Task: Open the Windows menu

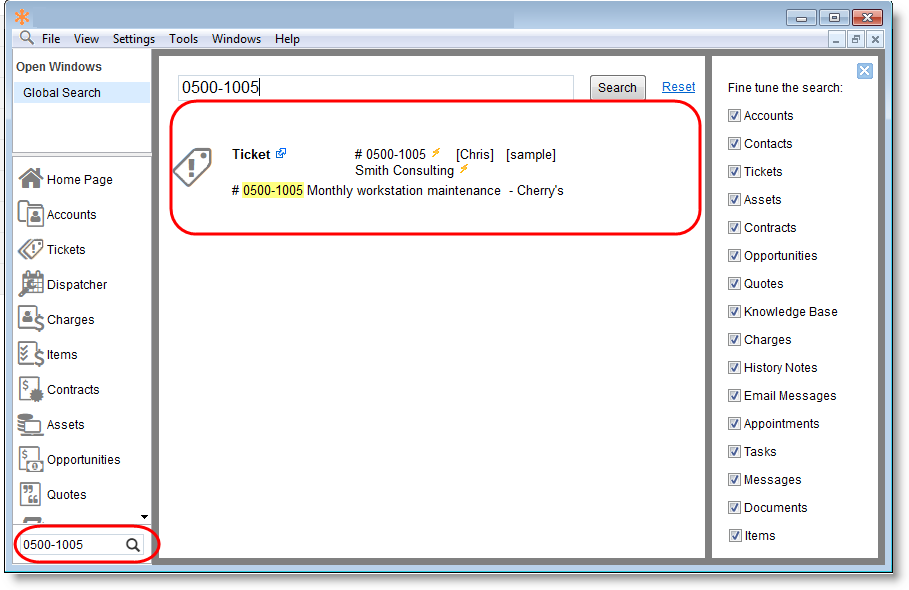Action: (236, 39)
